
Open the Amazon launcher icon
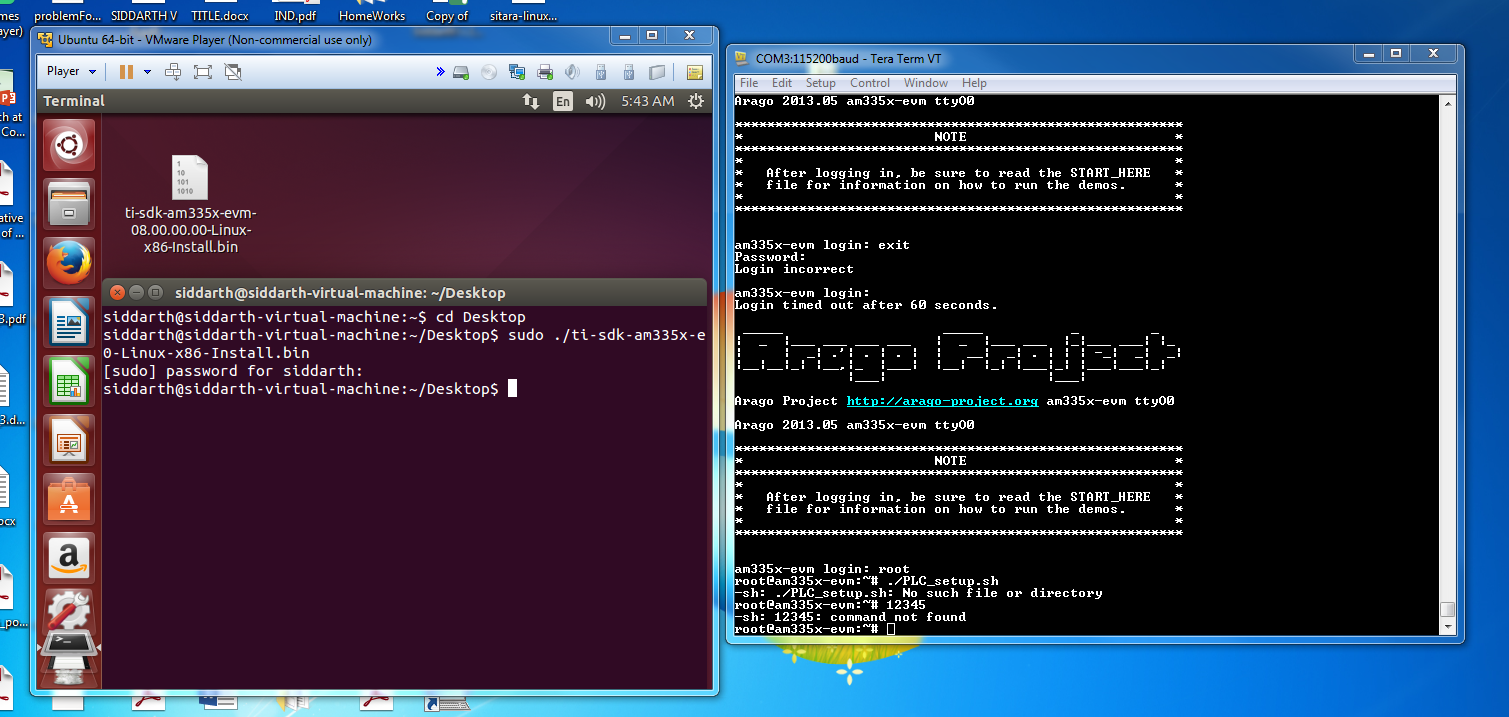click(69, 558)
